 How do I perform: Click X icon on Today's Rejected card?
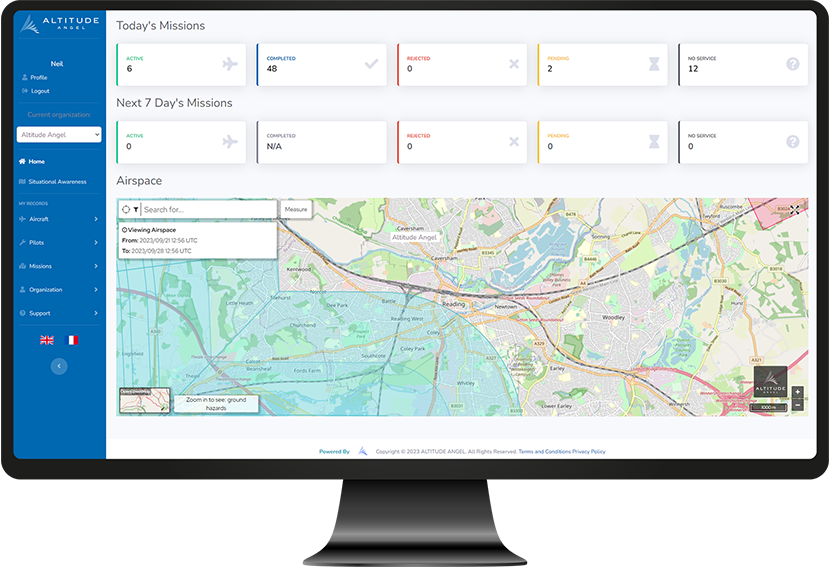(514, 64)
